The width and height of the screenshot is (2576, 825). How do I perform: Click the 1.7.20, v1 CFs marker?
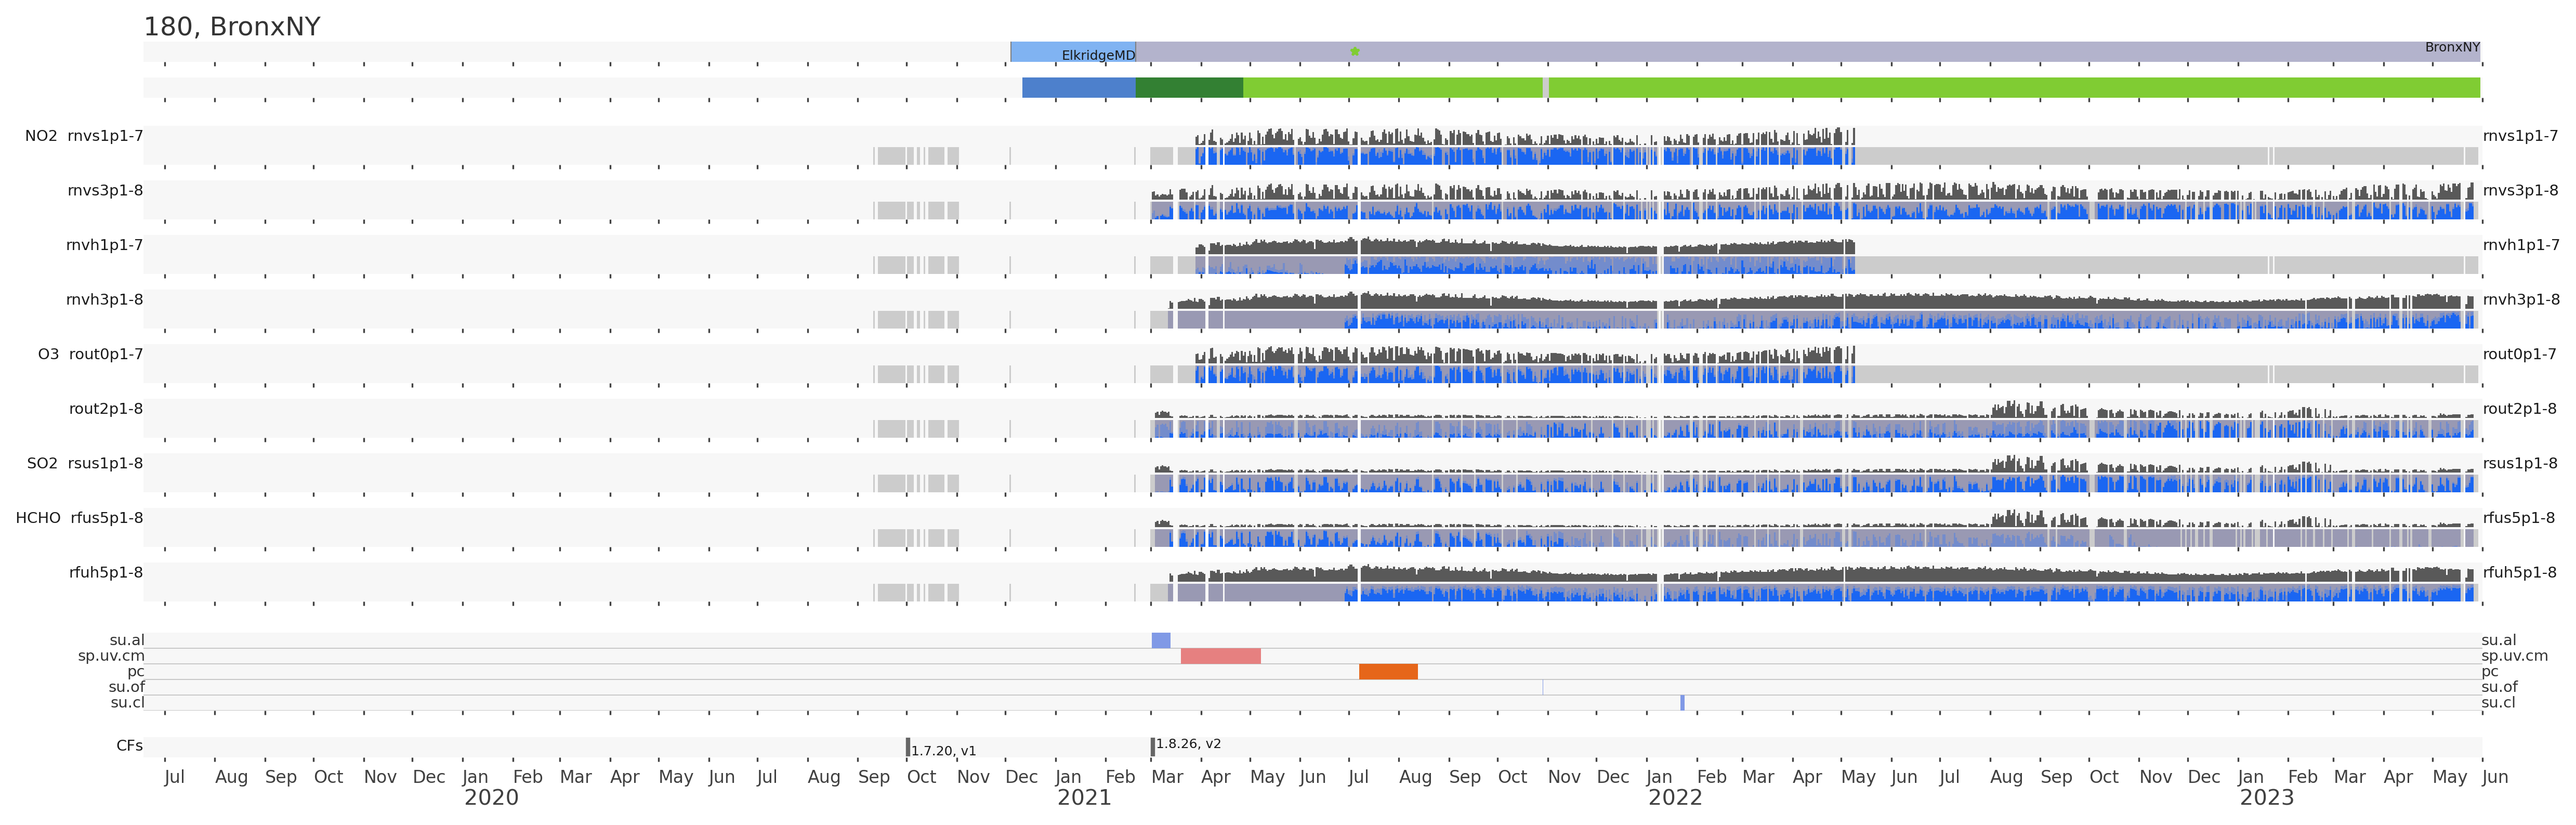click(x=908, y=747)
